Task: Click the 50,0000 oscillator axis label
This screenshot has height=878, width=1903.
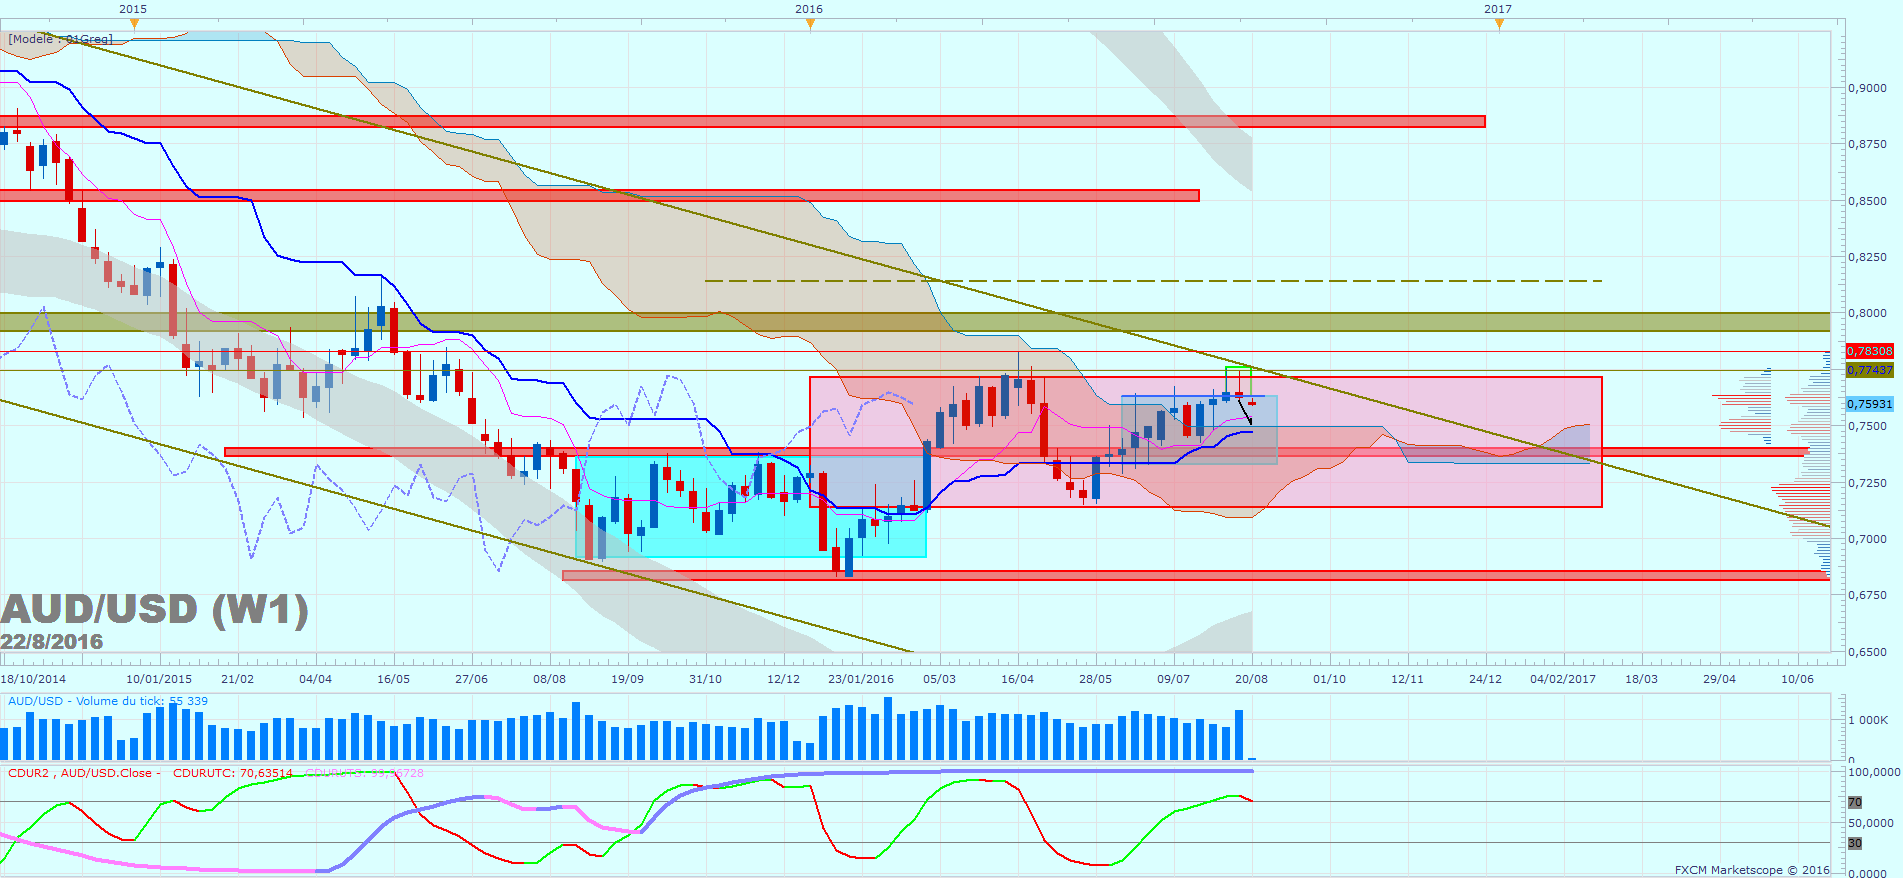Action: tap(1871, 823)
